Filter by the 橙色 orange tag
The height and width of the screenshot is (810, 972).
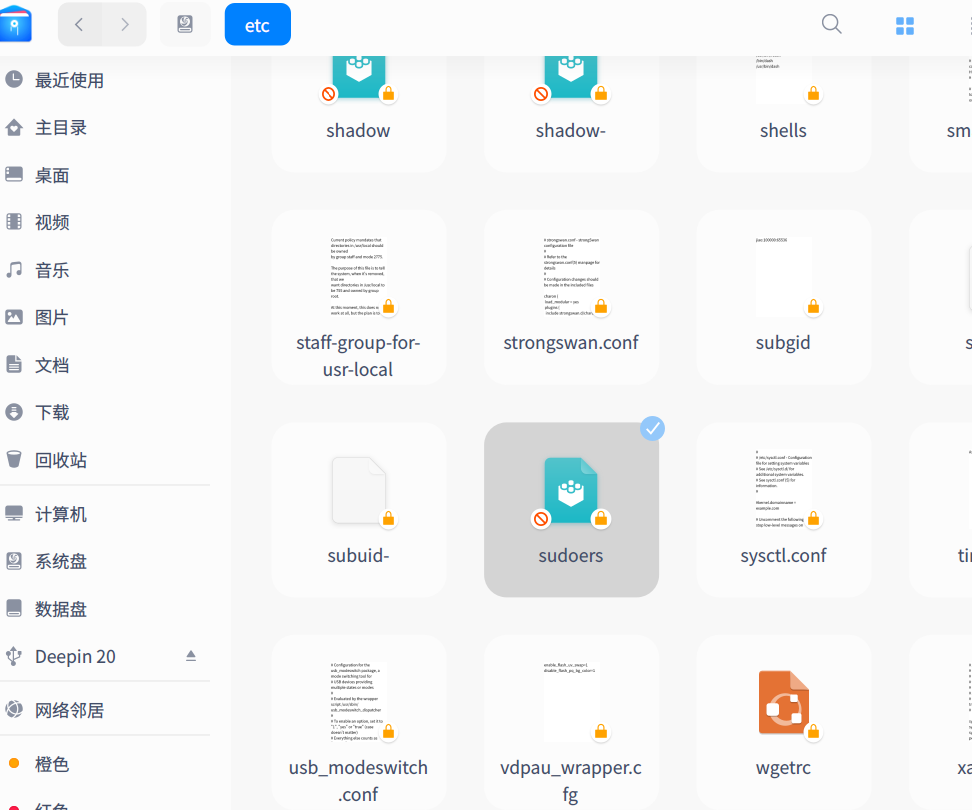105,764
